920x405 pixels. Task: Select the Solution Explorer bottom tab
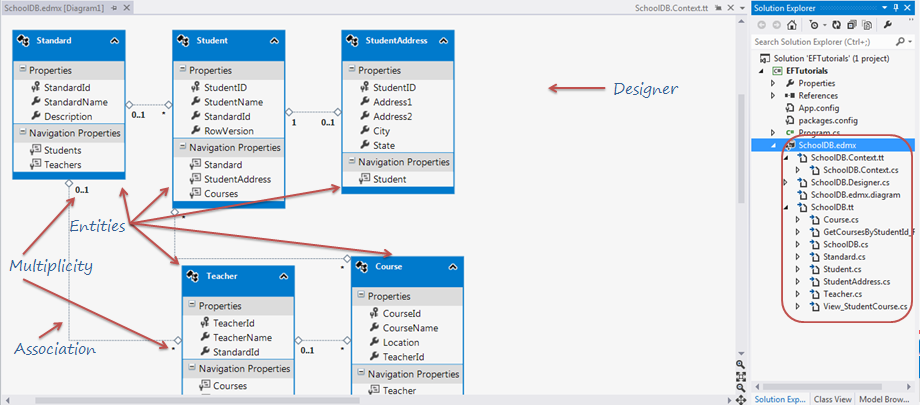(780, 399)
